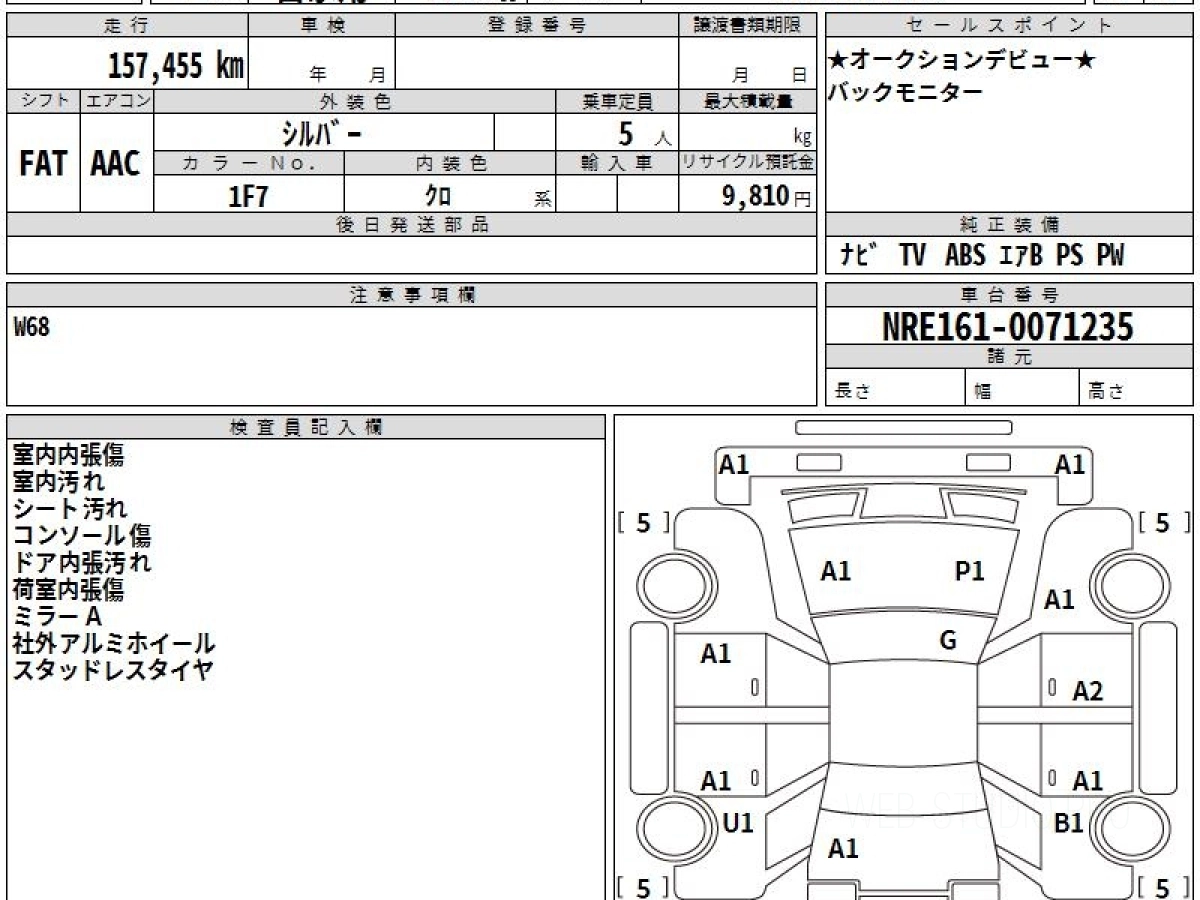This screenshot has width=1200, height=900.
Task: Select the 登録番号 header
Action: [x=537, y=25]
